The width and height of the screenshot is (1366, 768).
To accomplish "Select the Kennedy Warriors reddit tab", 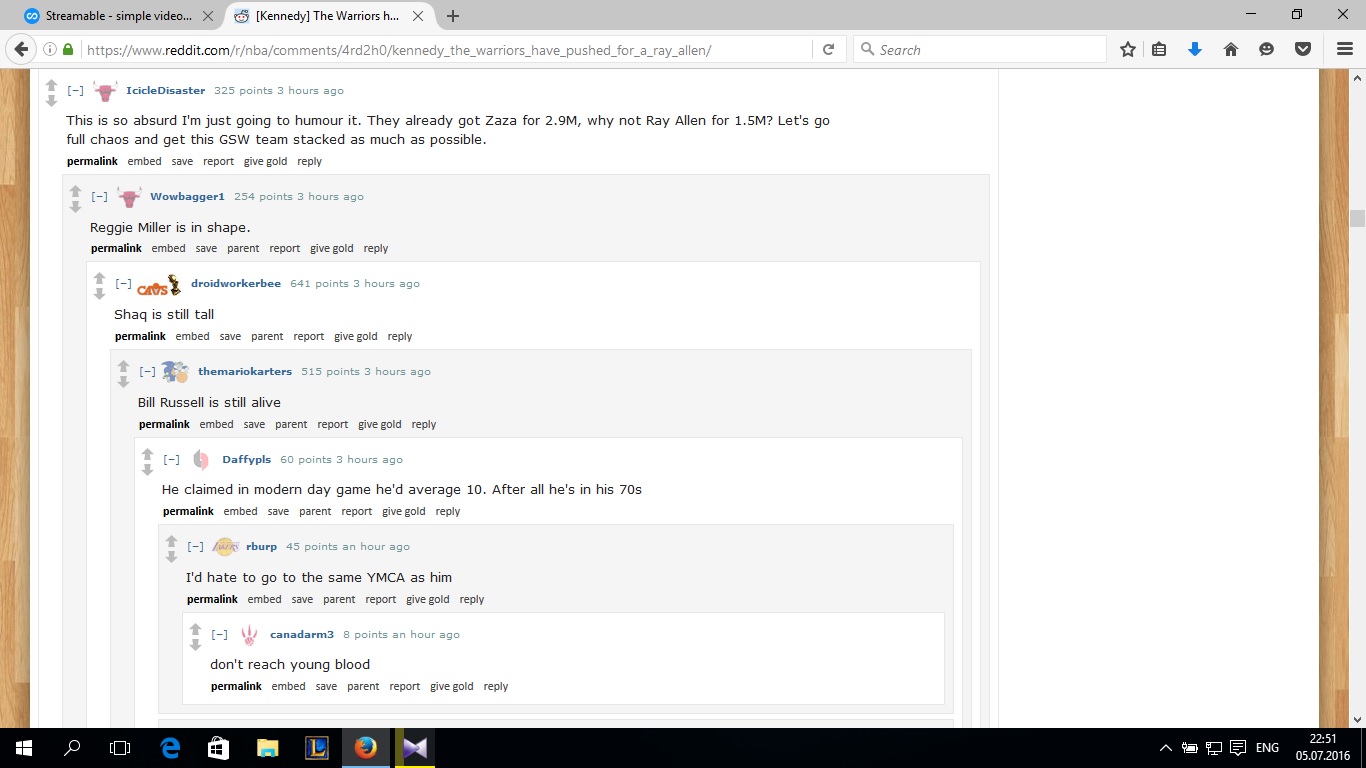I will [x=328, y=15].
